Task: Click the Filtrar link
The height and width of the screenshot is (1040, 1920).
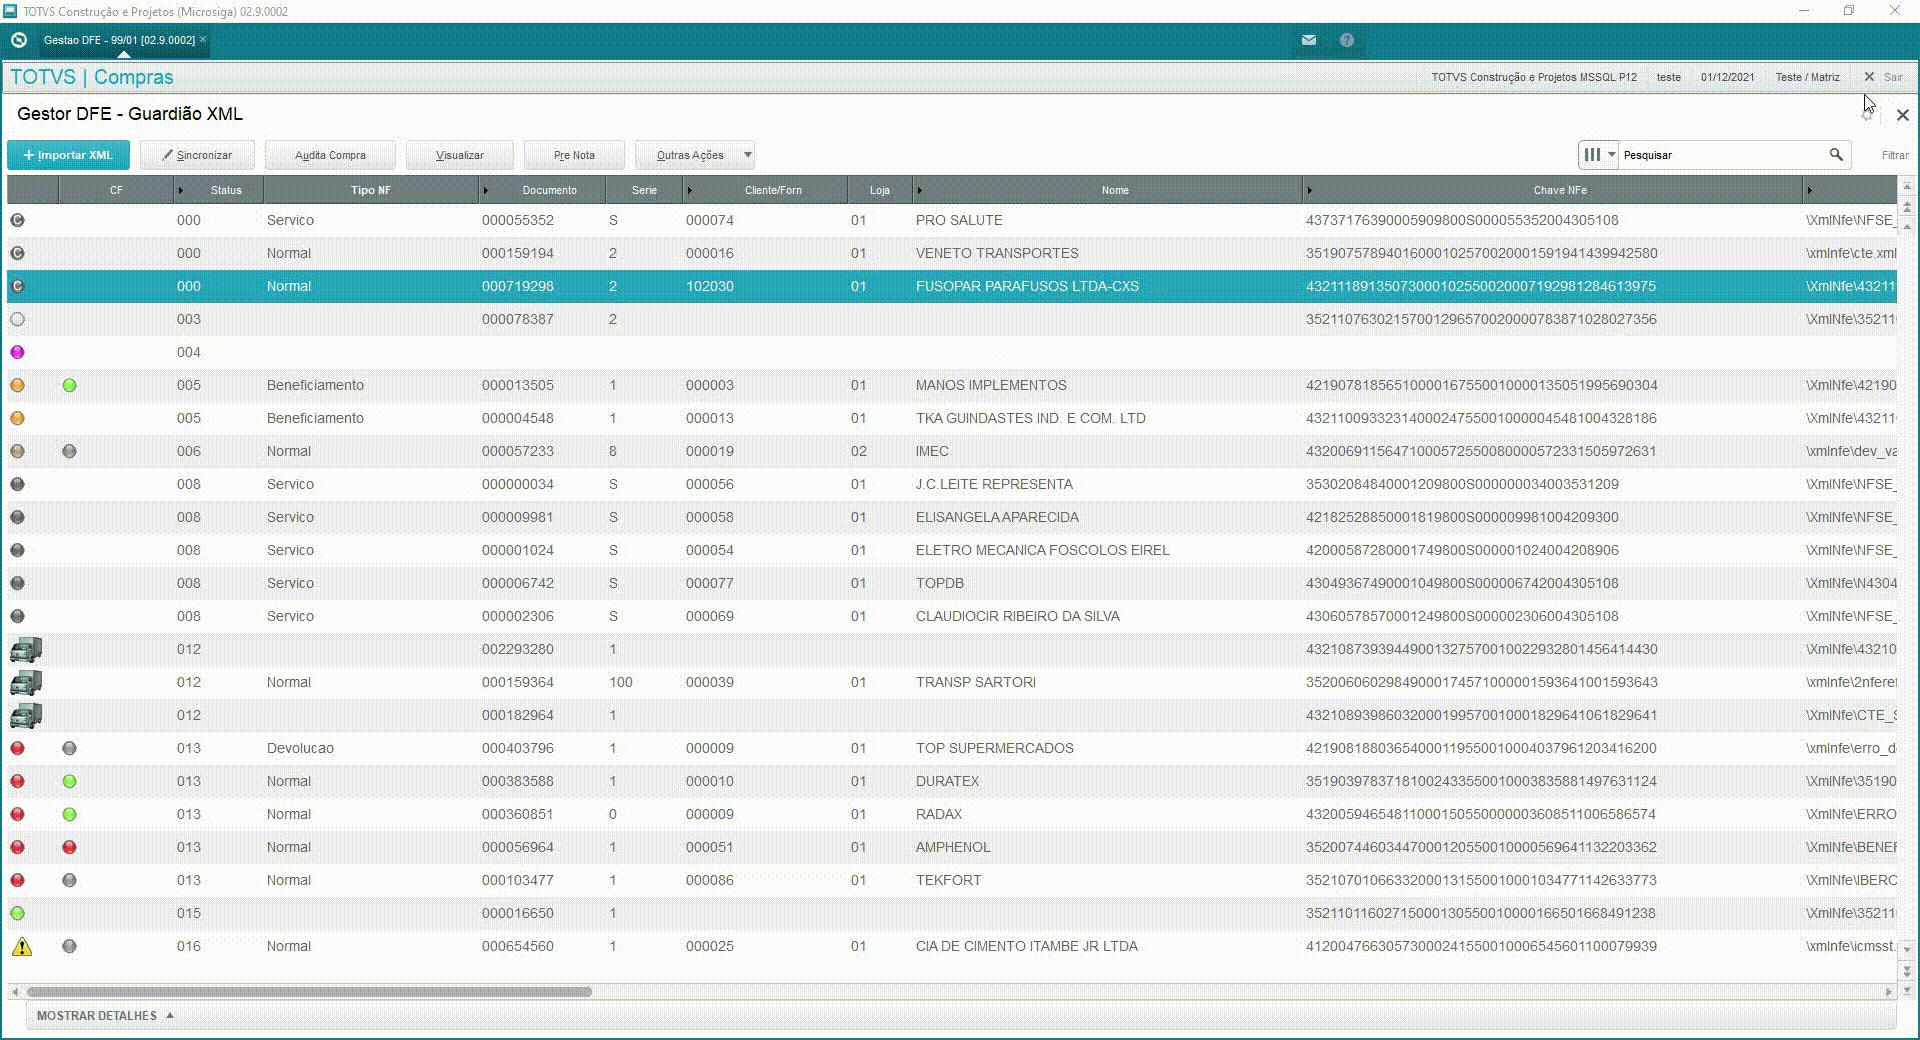Action: [x=1895, y=155]
